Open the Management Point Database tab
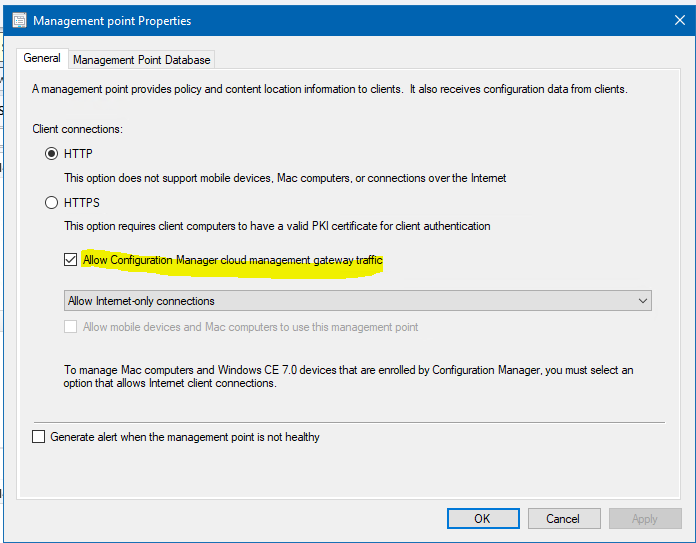 point(142,60)
